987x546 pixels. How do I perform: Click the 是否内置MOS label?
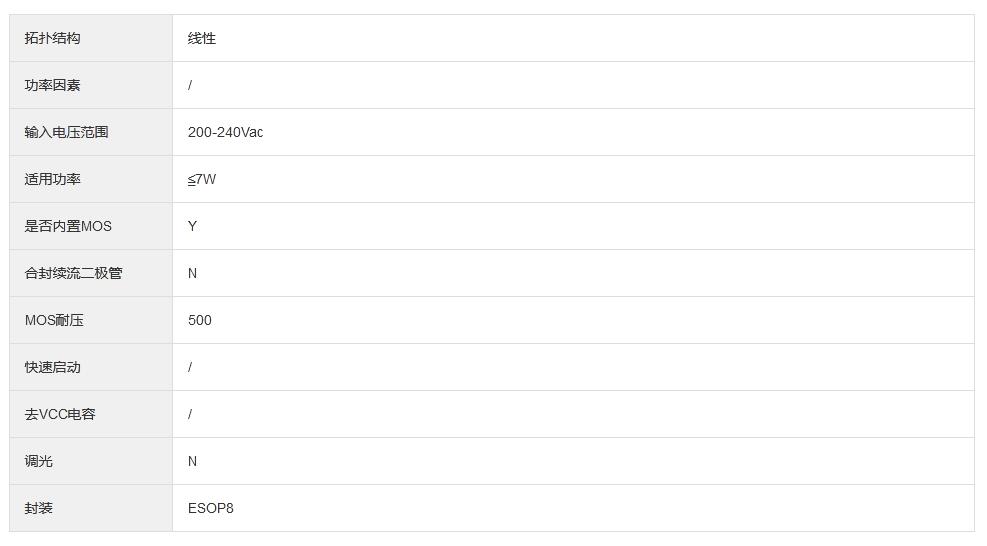click(68, 226)
